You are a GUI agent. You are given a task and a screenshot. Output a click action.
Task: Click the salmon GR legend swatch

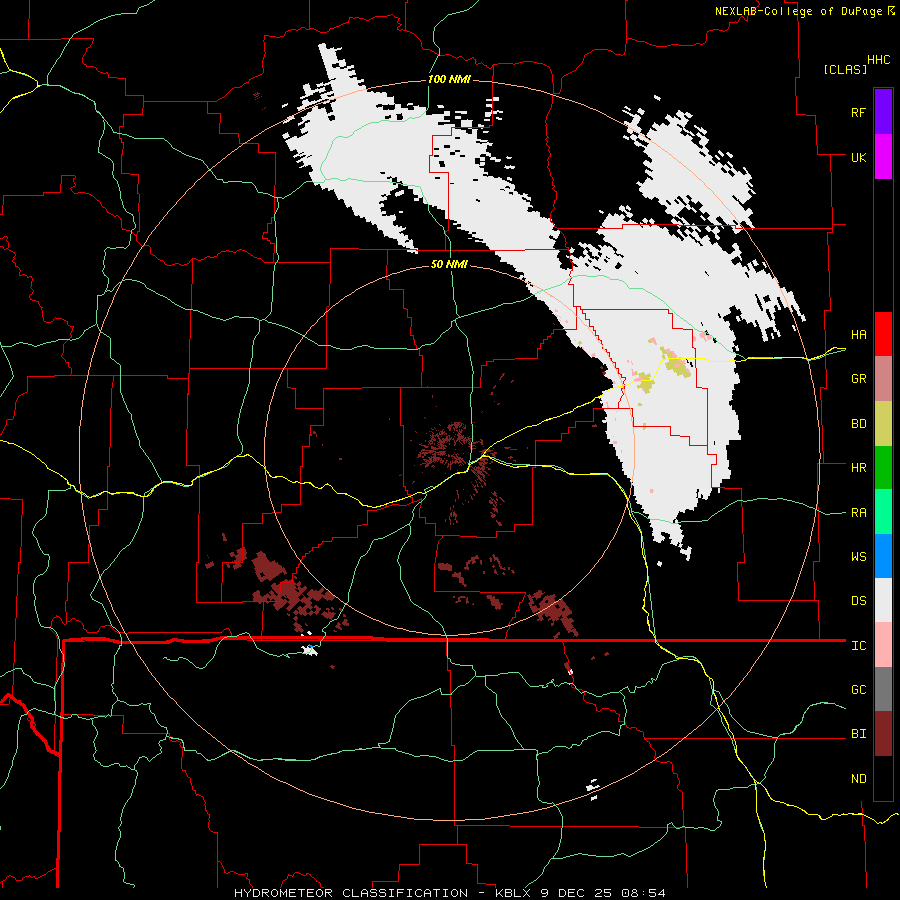(883, 379)
